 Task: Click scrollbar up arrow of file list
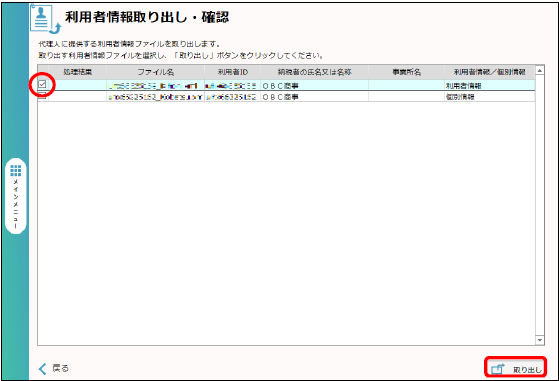click(x=539, y=70)
